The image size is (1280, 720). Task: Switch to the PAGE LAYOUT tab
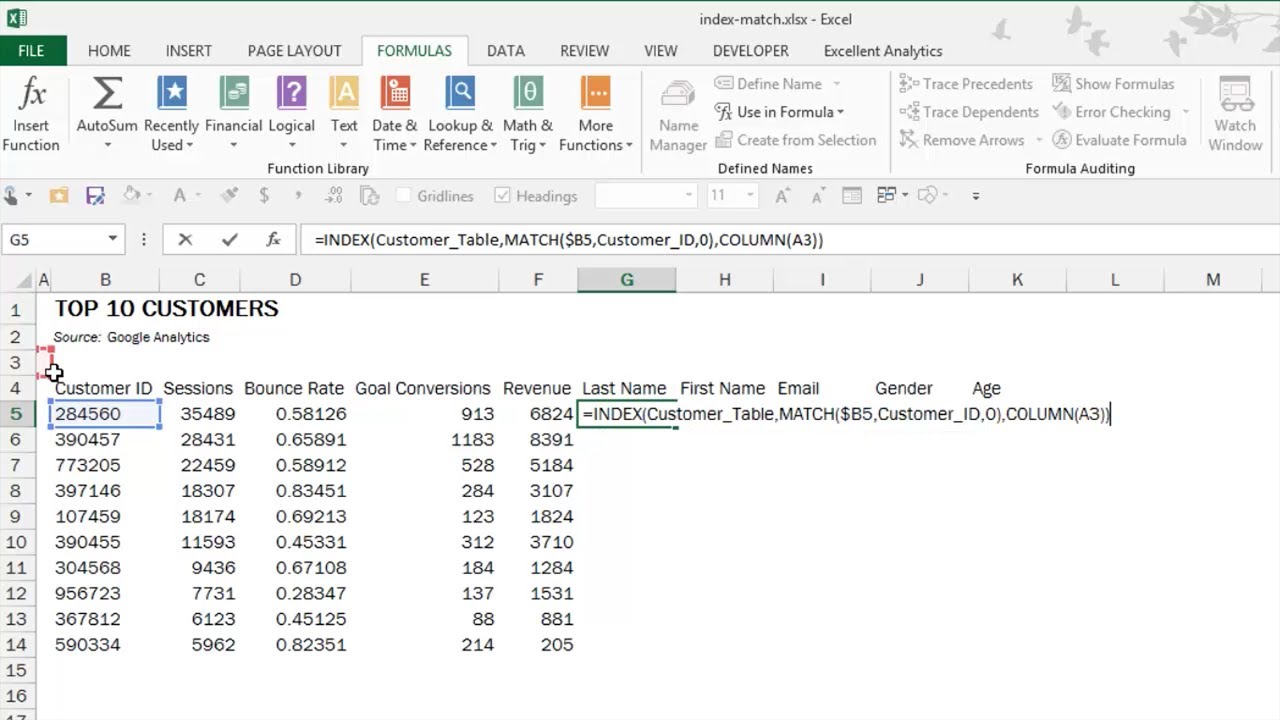[294, 51]
